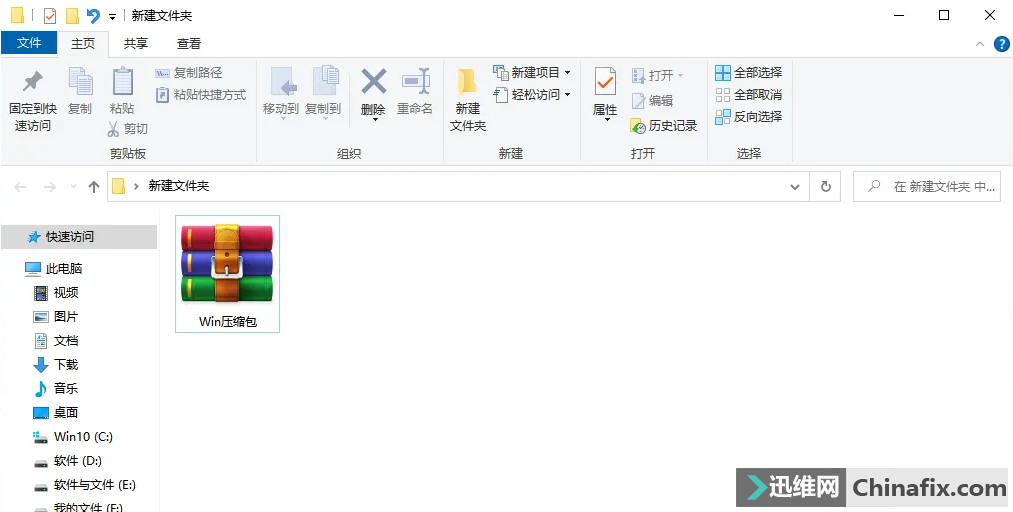Image resolution: width=1013 pixels, height=512 pixels.
Task: Click the title bar undo arrow
Action: click(94, 15)
